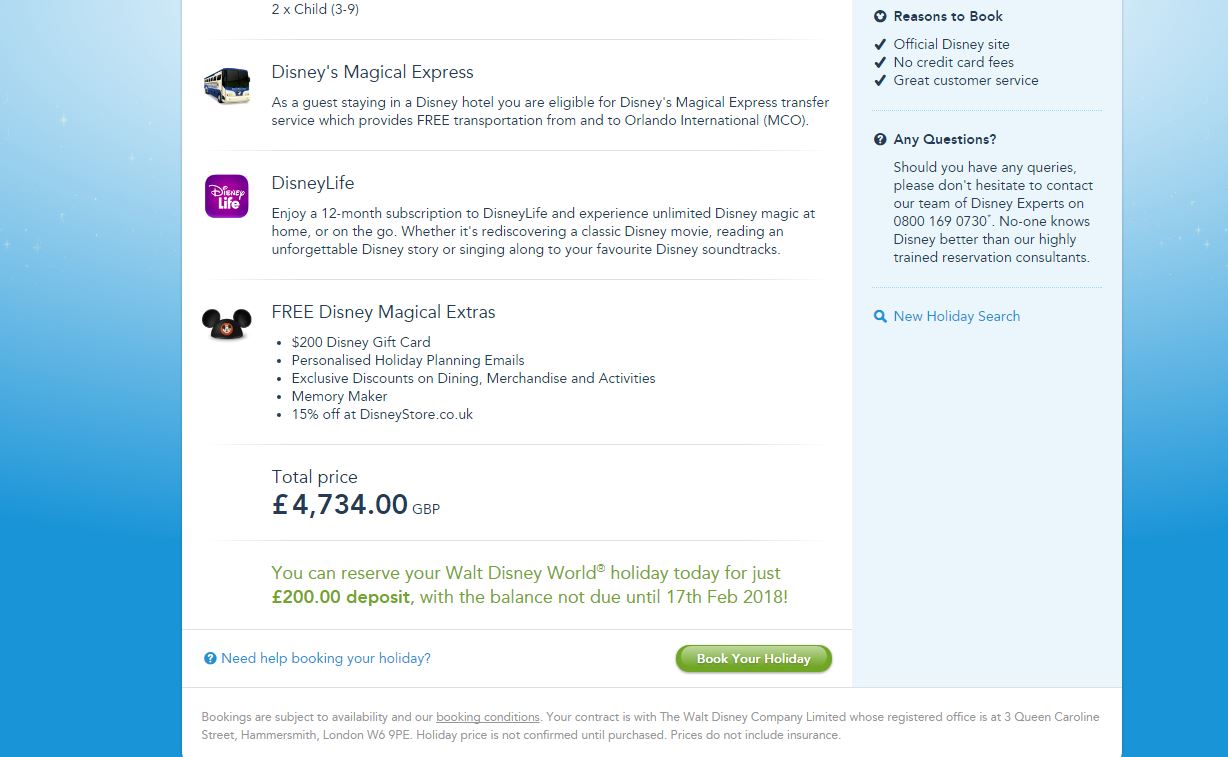The width and height of the screenshot is (1228, 757).
Task: Click the Disney's Magical Express heading
Action: click(x=372, y=72)
